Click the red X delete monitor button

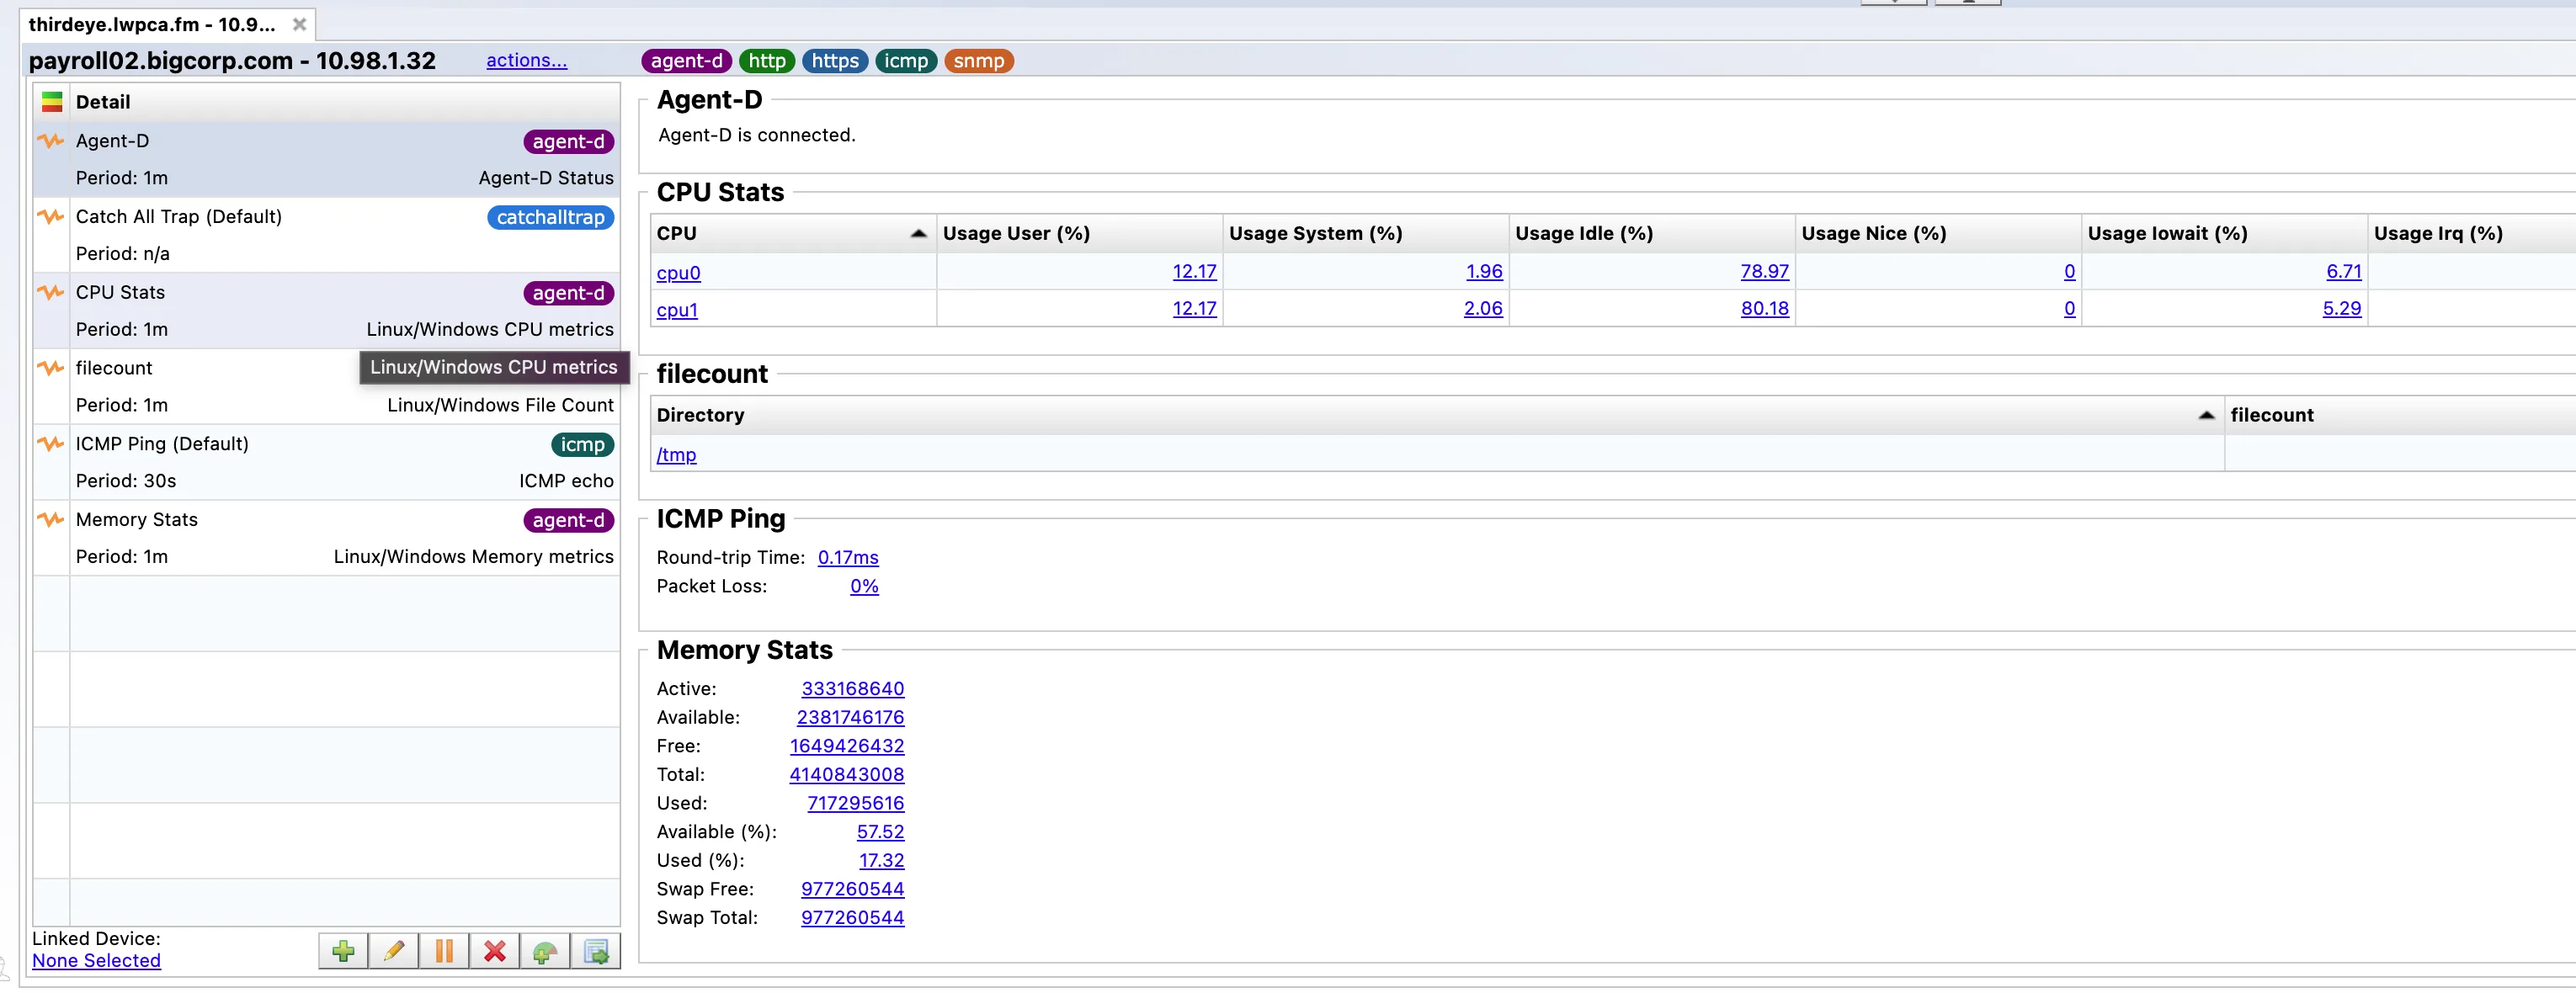pyautogui.click(x=495, y=951)
